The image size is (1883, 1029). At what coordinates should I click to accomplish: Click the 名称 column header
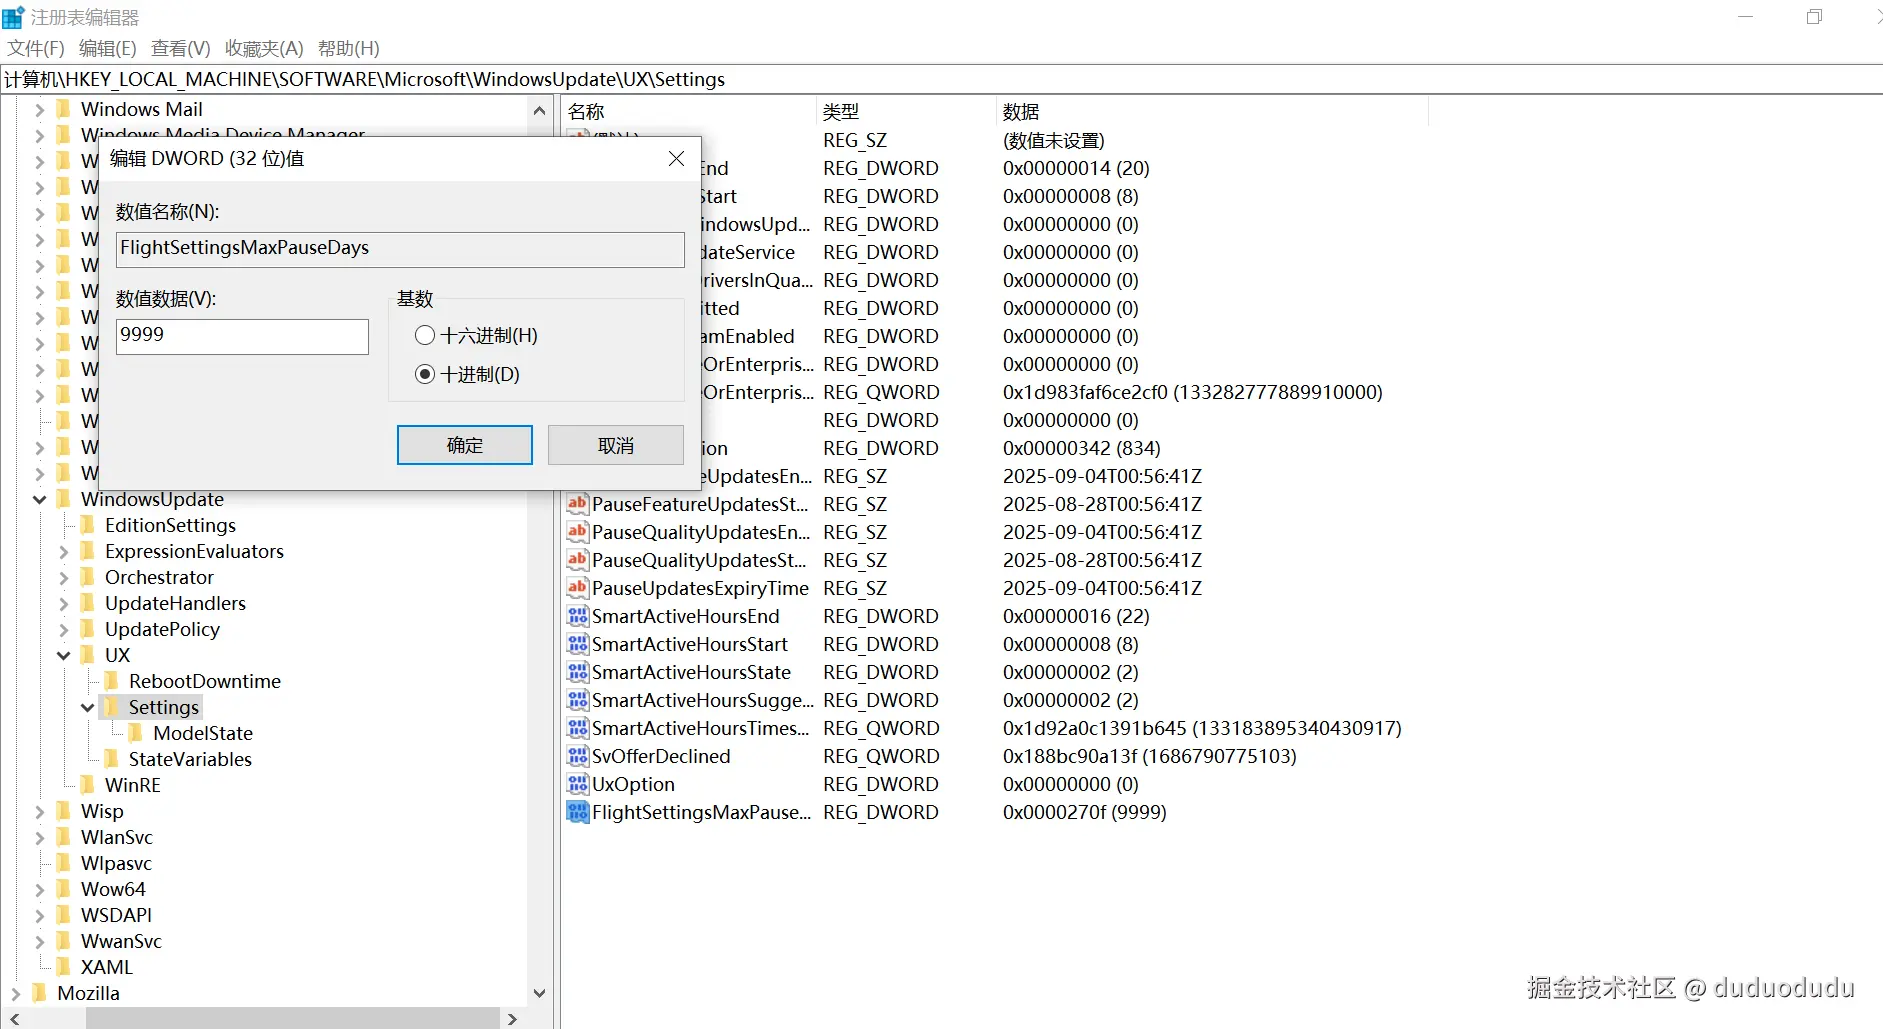tap(690, 112)
